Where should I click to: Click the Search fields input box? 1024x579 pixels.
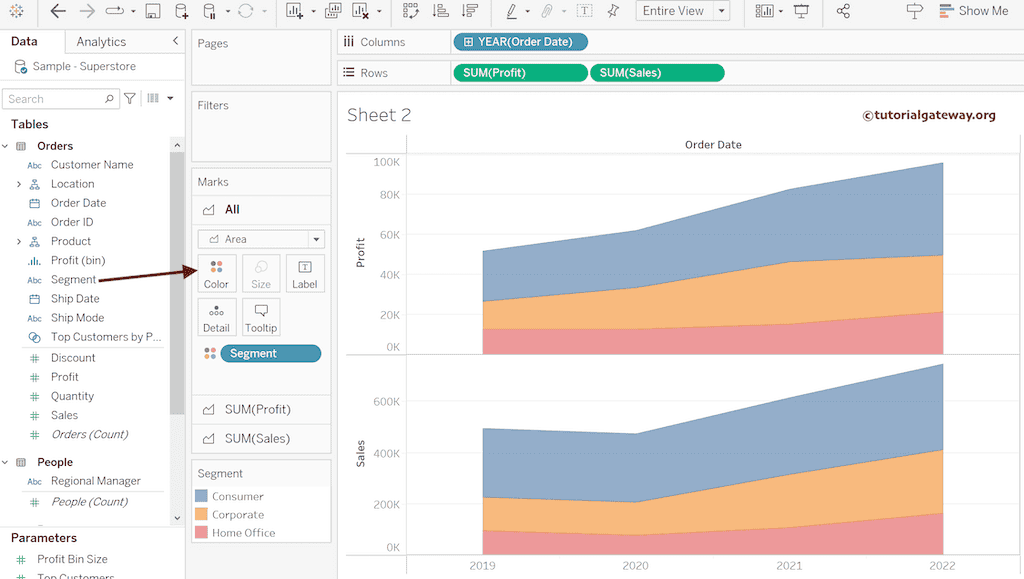pos(55,99)
